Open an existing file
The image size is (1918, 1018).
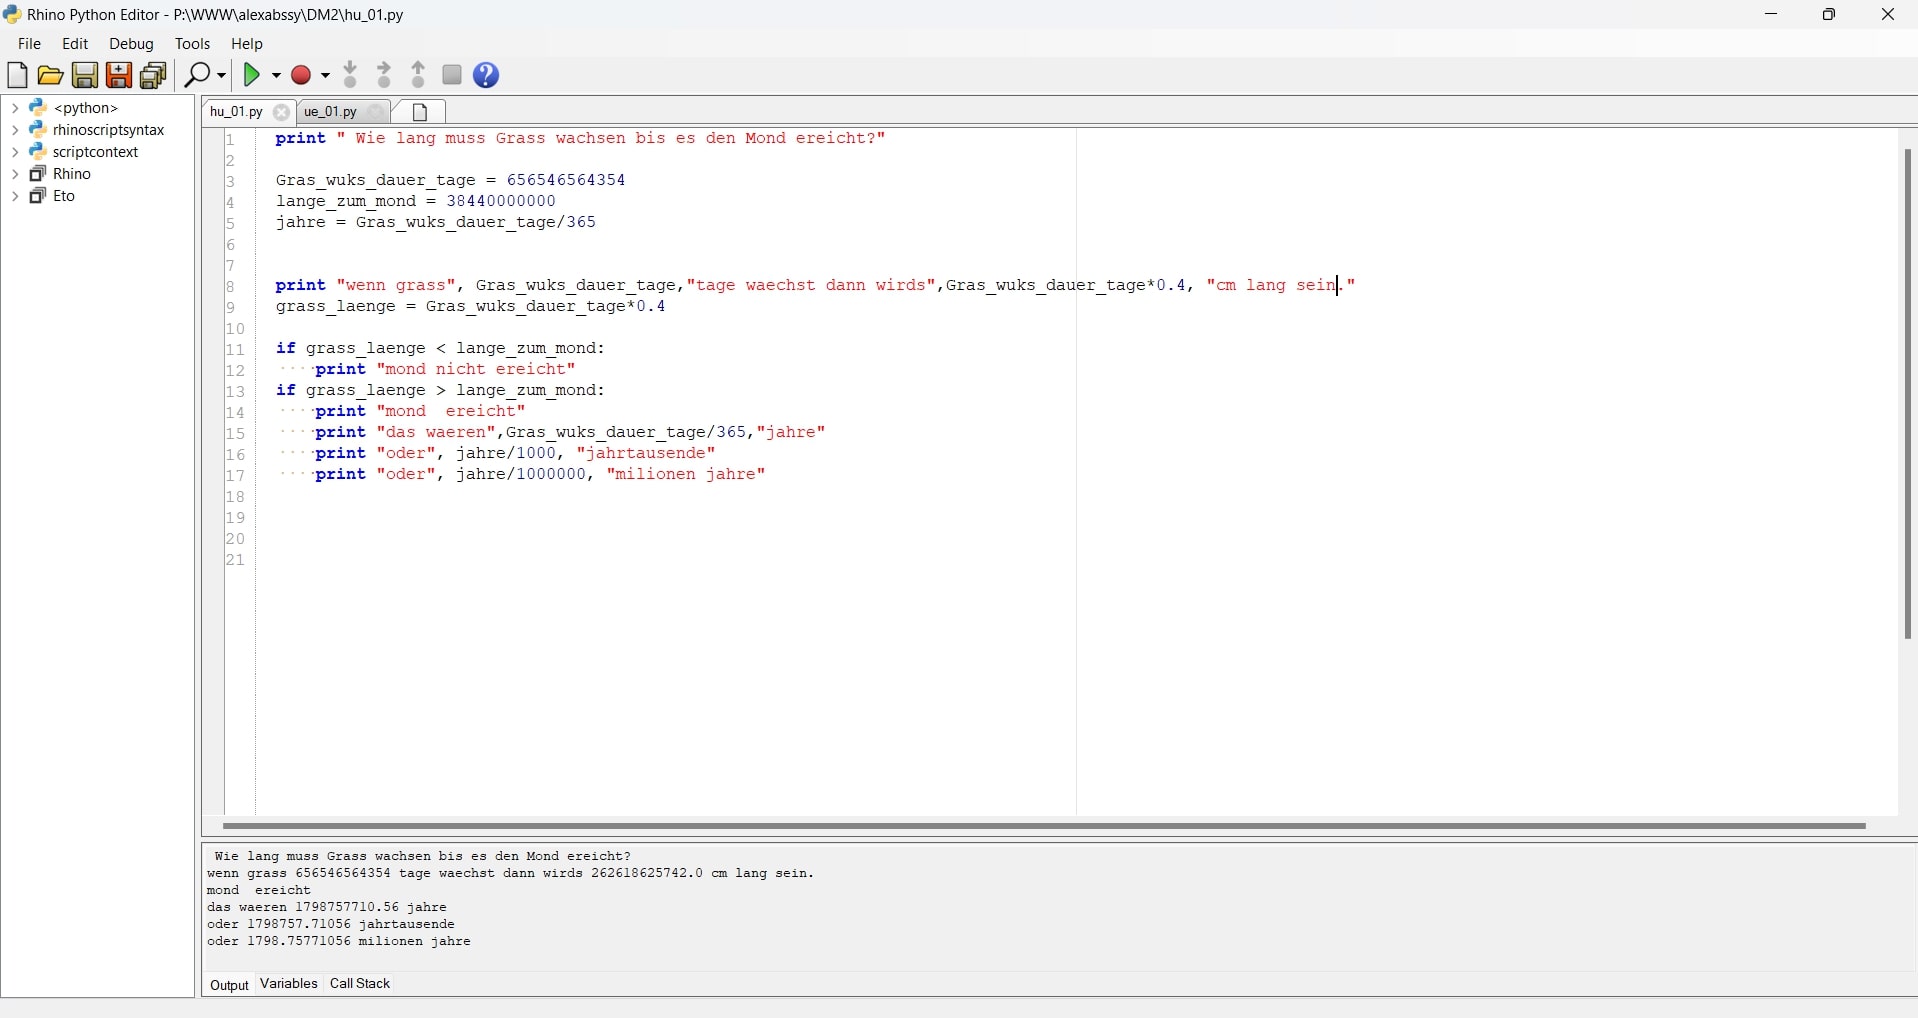49,75
